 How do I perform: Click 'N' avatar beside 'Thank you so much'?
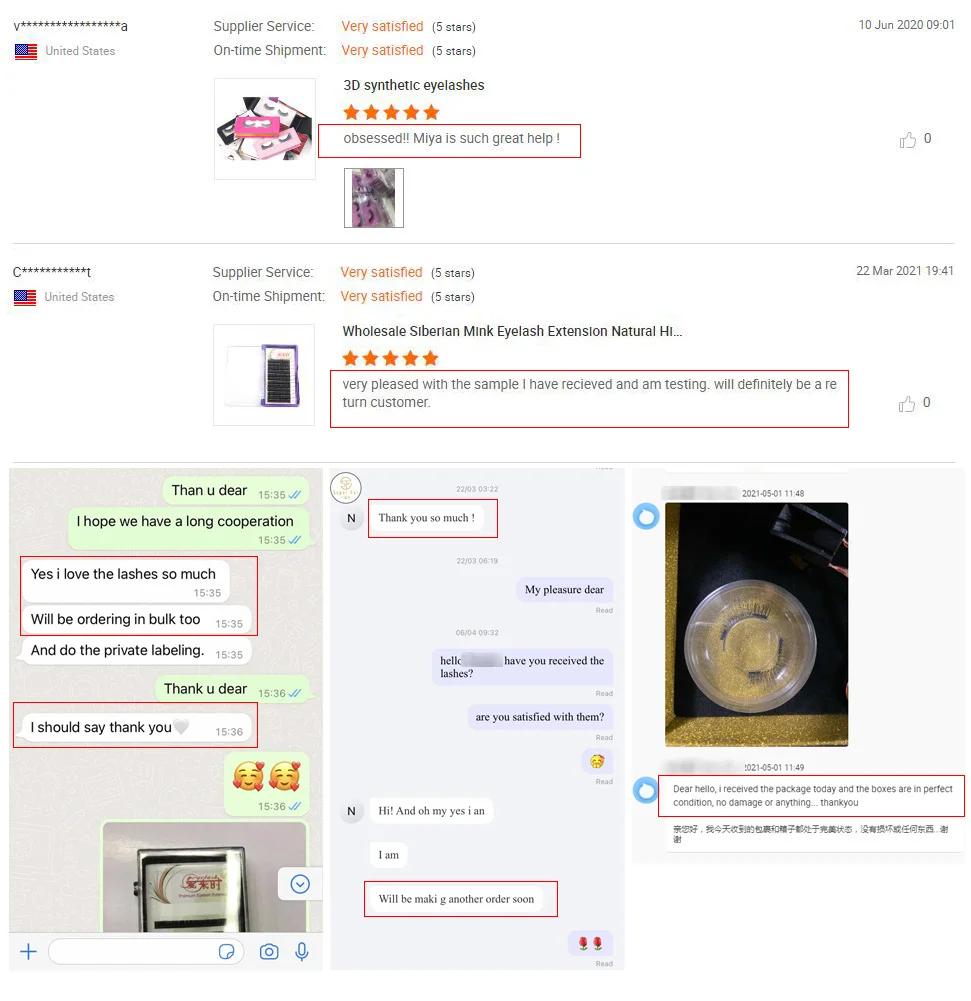(x=351, y=518)
